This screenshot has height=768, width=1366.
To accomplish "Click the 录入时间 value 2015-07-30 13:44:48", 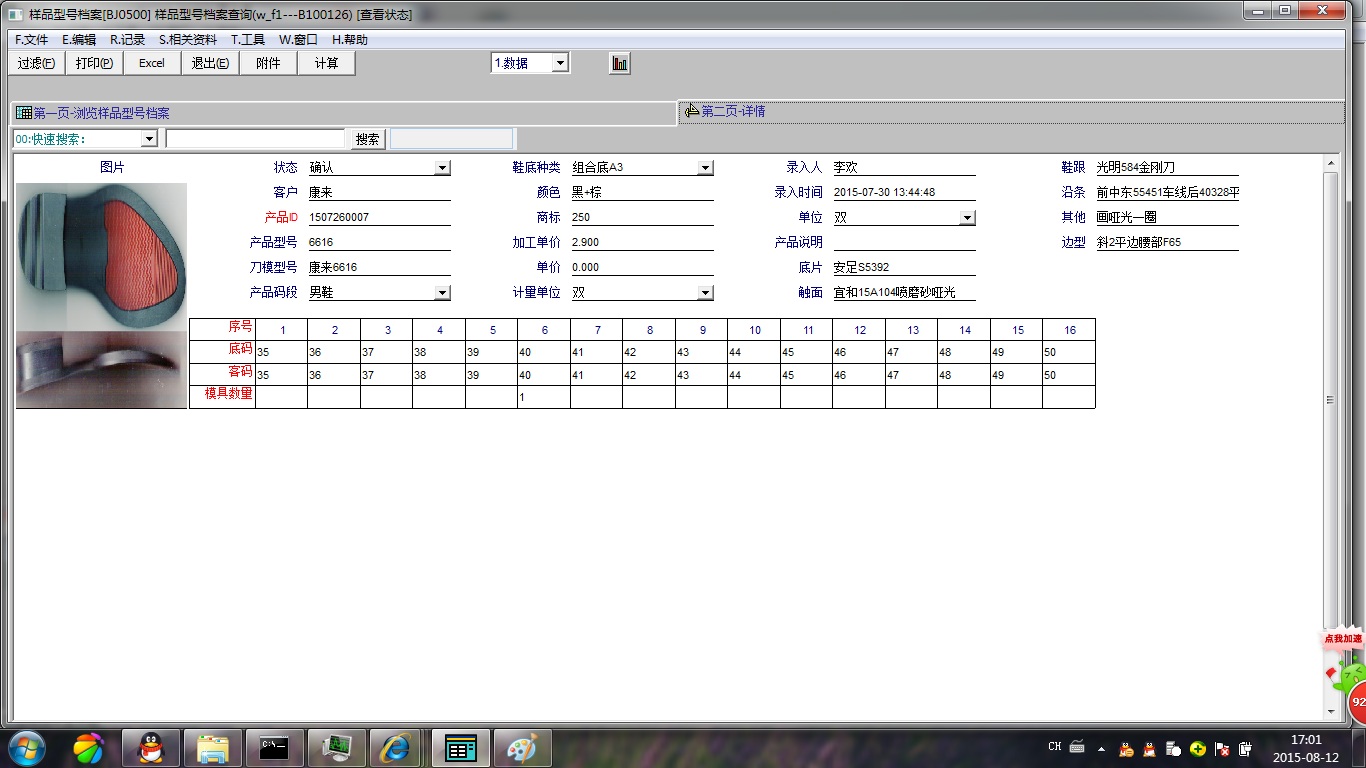I will [x=904, y=193].
